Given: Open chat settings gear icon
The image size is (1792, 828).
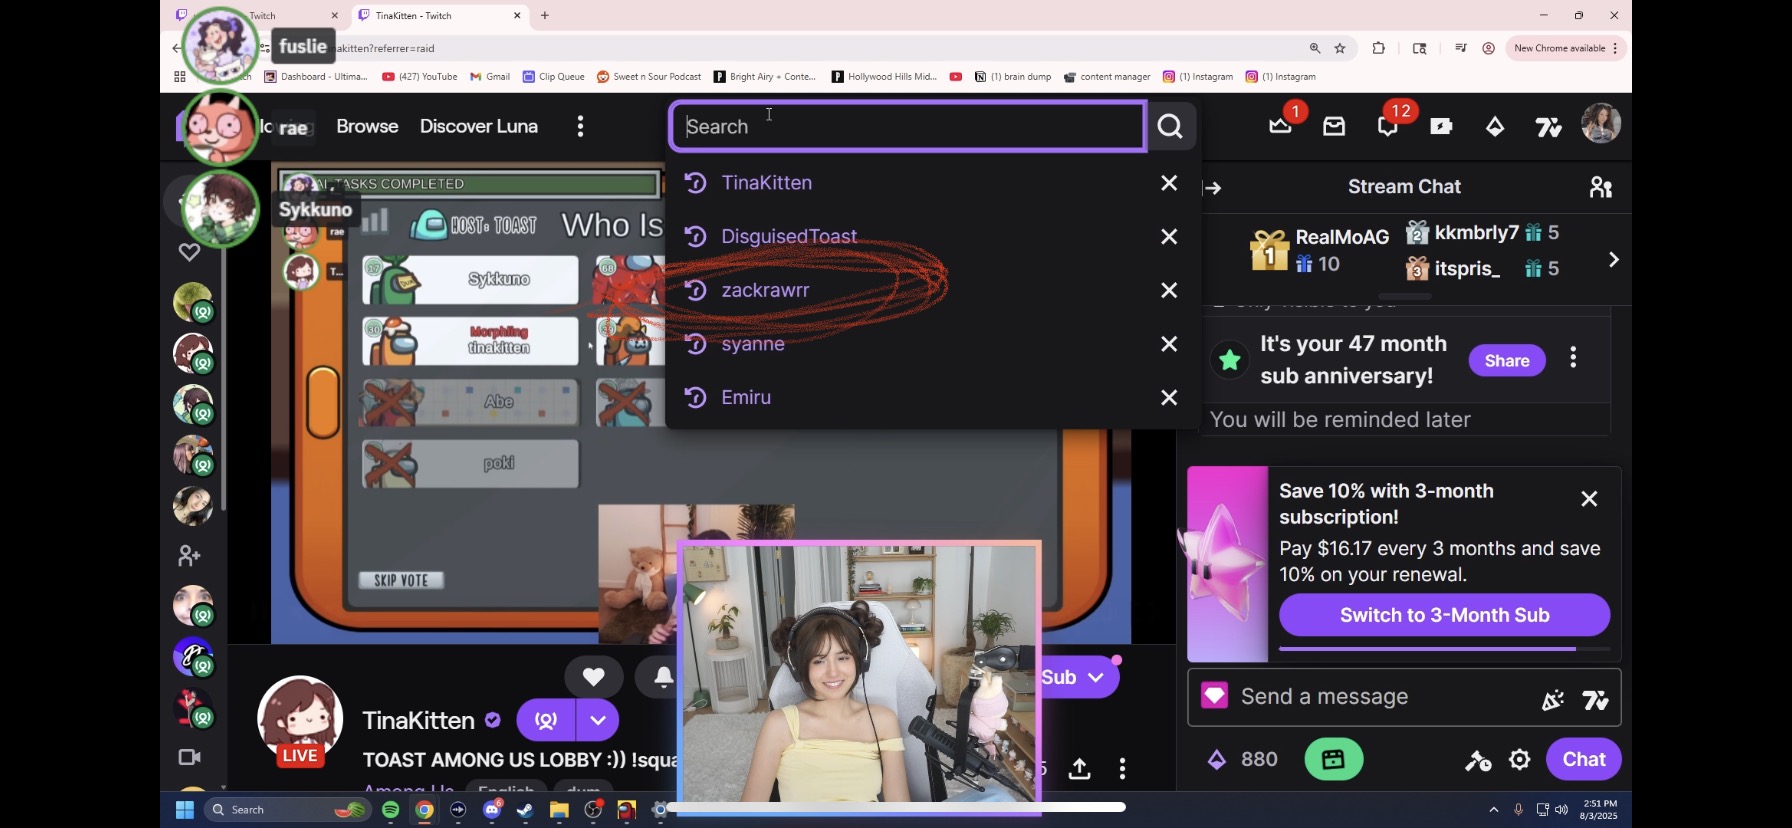Looking at the screenshot, I should coord(1520,760).
